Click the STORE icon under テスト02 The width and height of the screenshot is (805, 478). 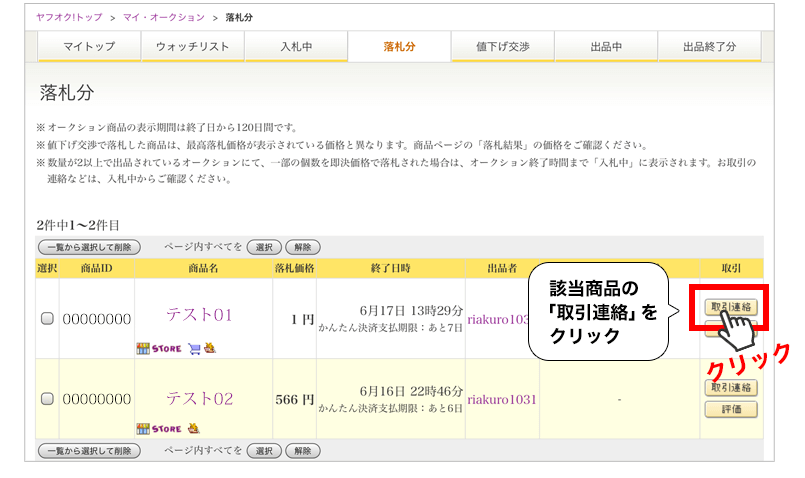coord(159,428)
